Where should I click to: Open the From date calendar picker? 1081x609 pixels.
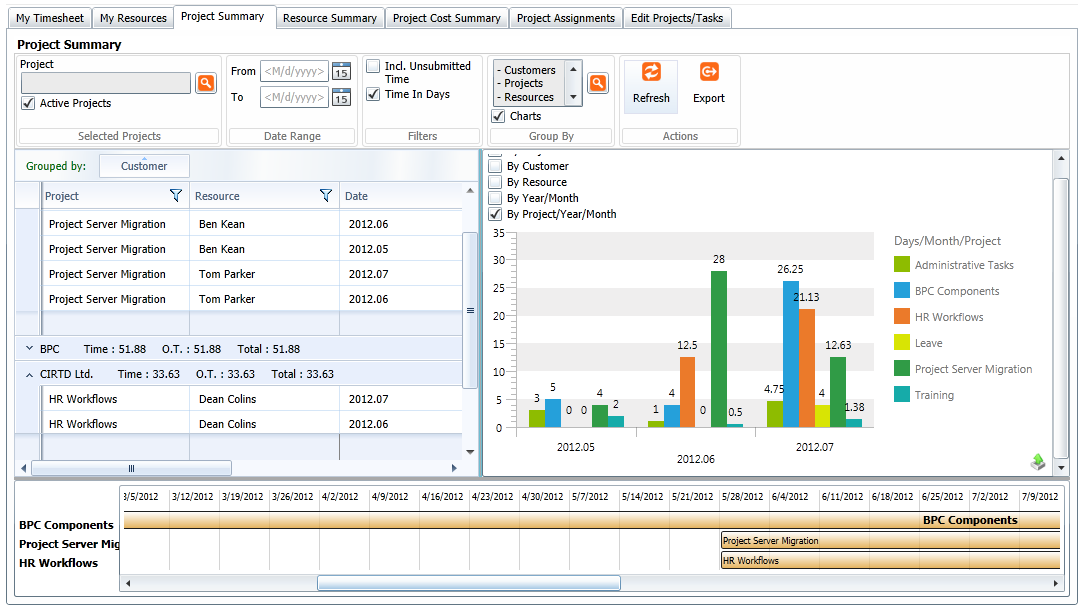pos(341,71)
